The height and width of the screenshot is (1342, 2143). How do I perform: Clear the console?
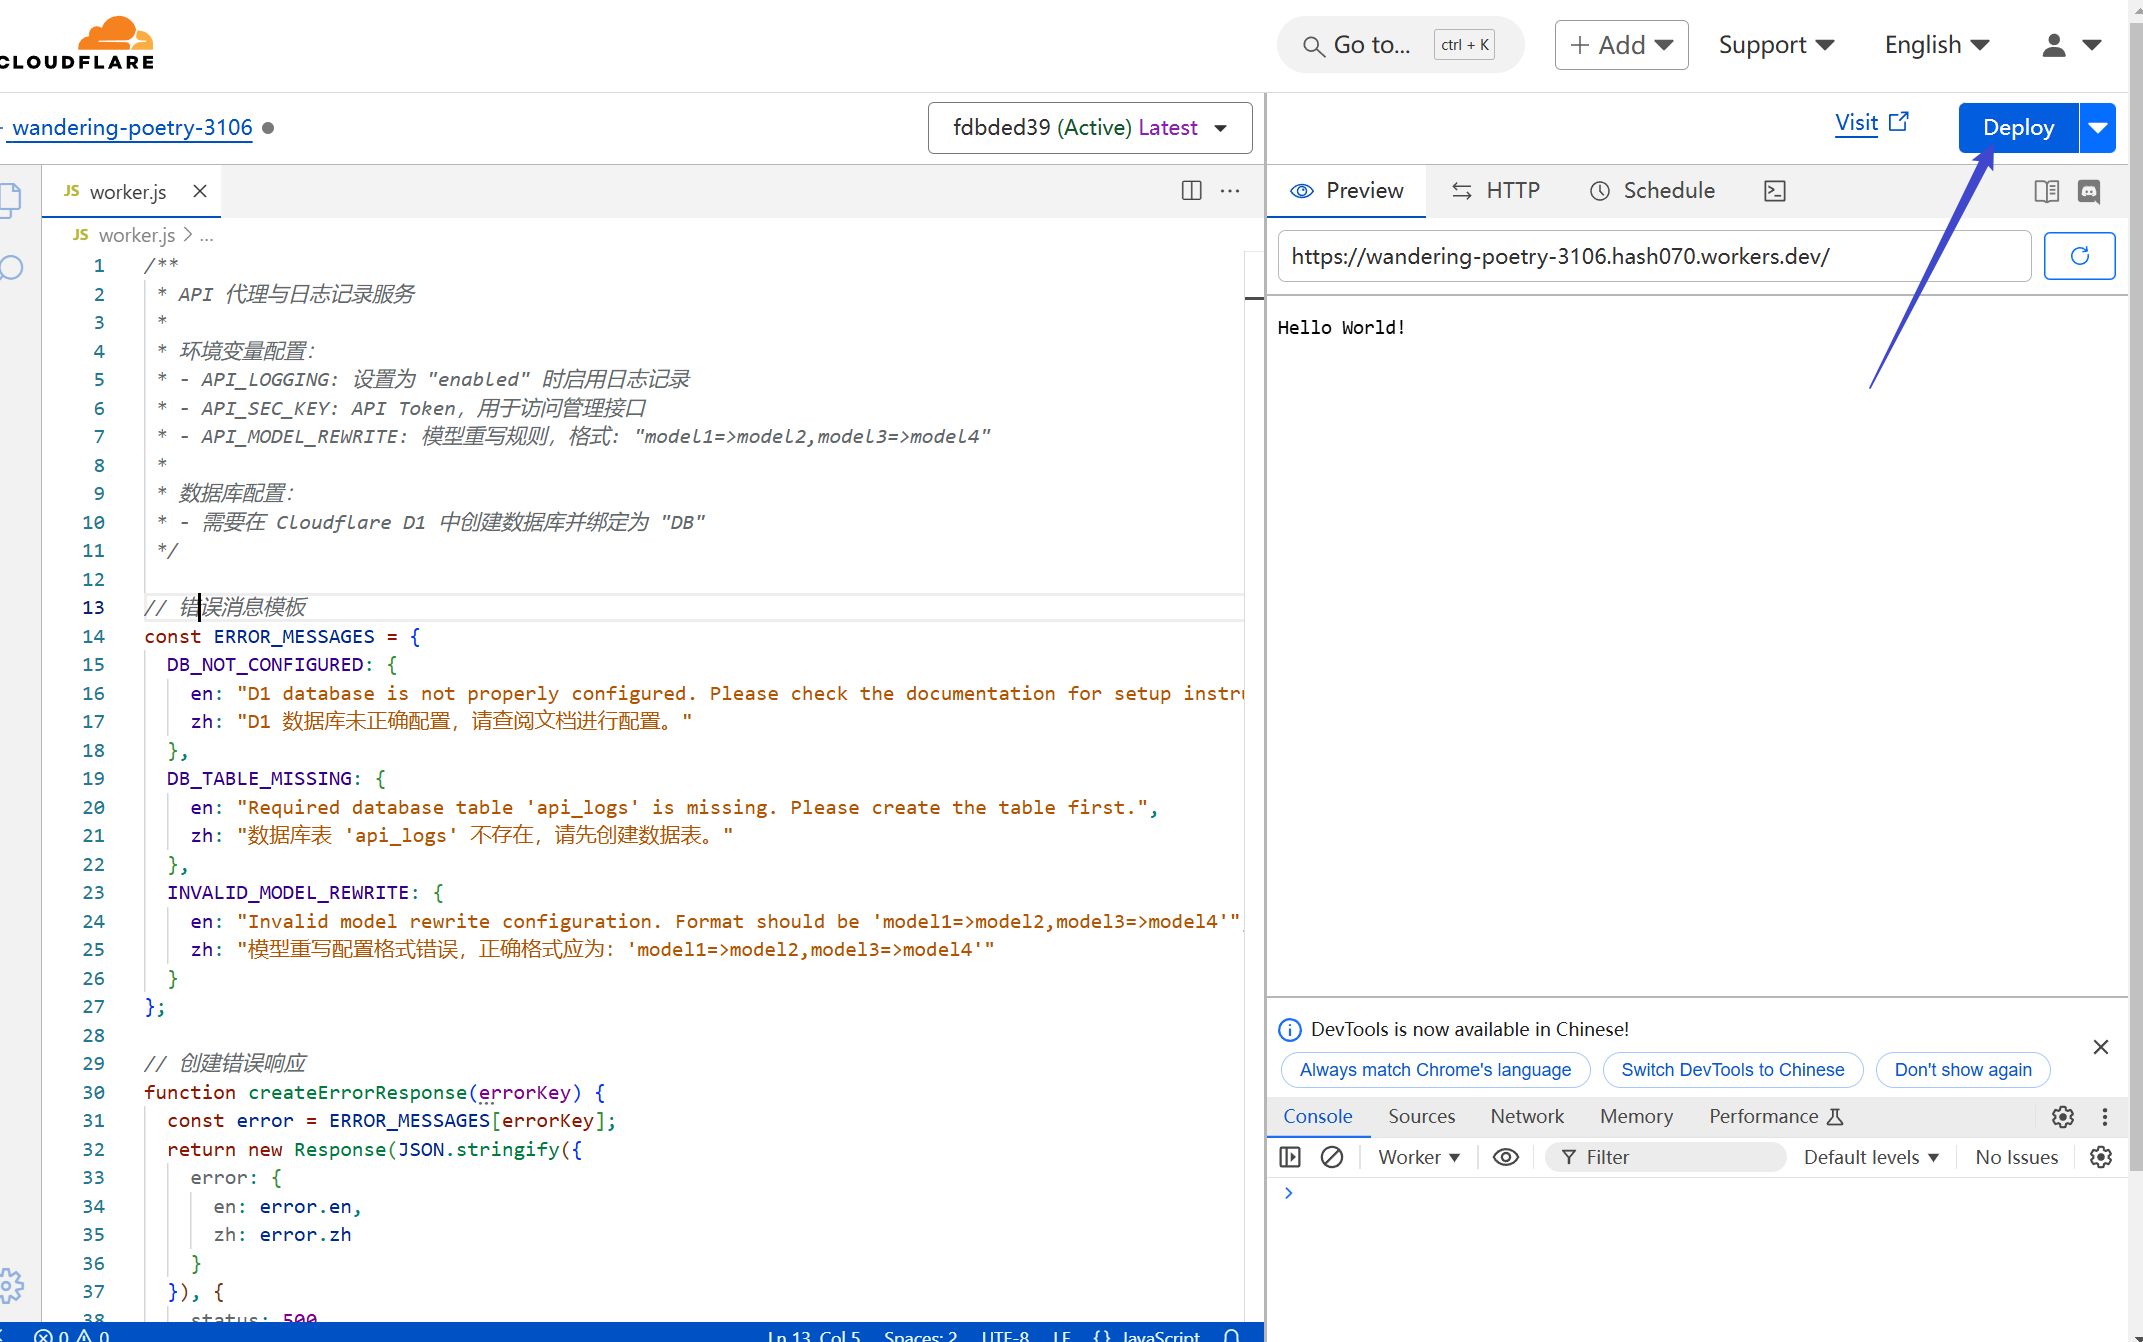tap(1332, 1157)
